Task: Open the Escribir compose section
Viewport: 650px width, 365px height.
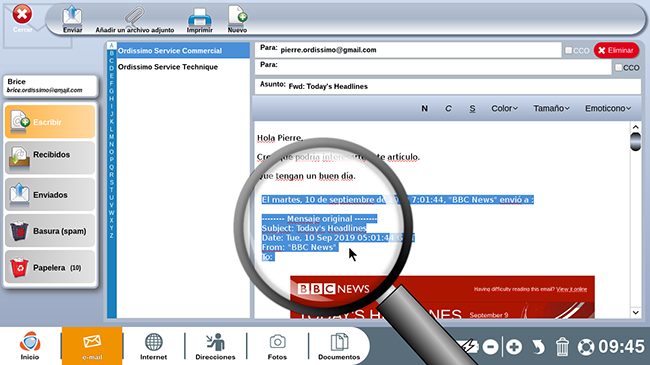Action: click(50, 122)
